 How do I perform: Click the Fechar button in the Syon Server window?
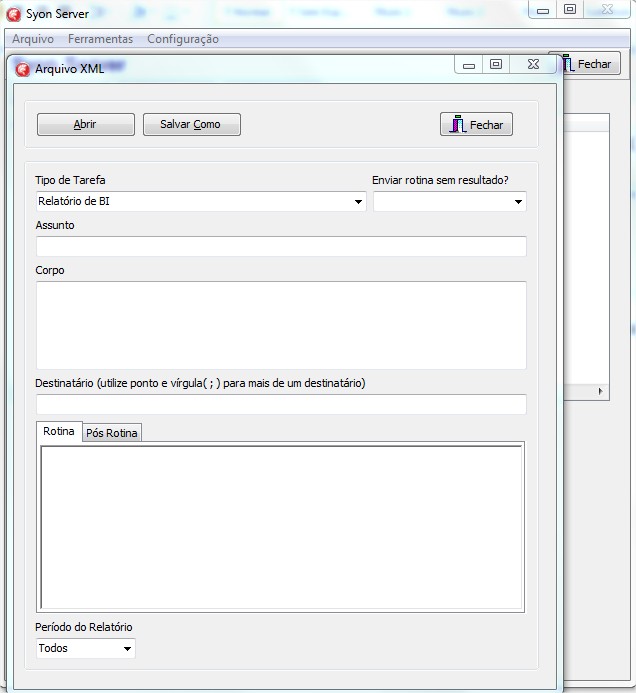pos(591,64)
